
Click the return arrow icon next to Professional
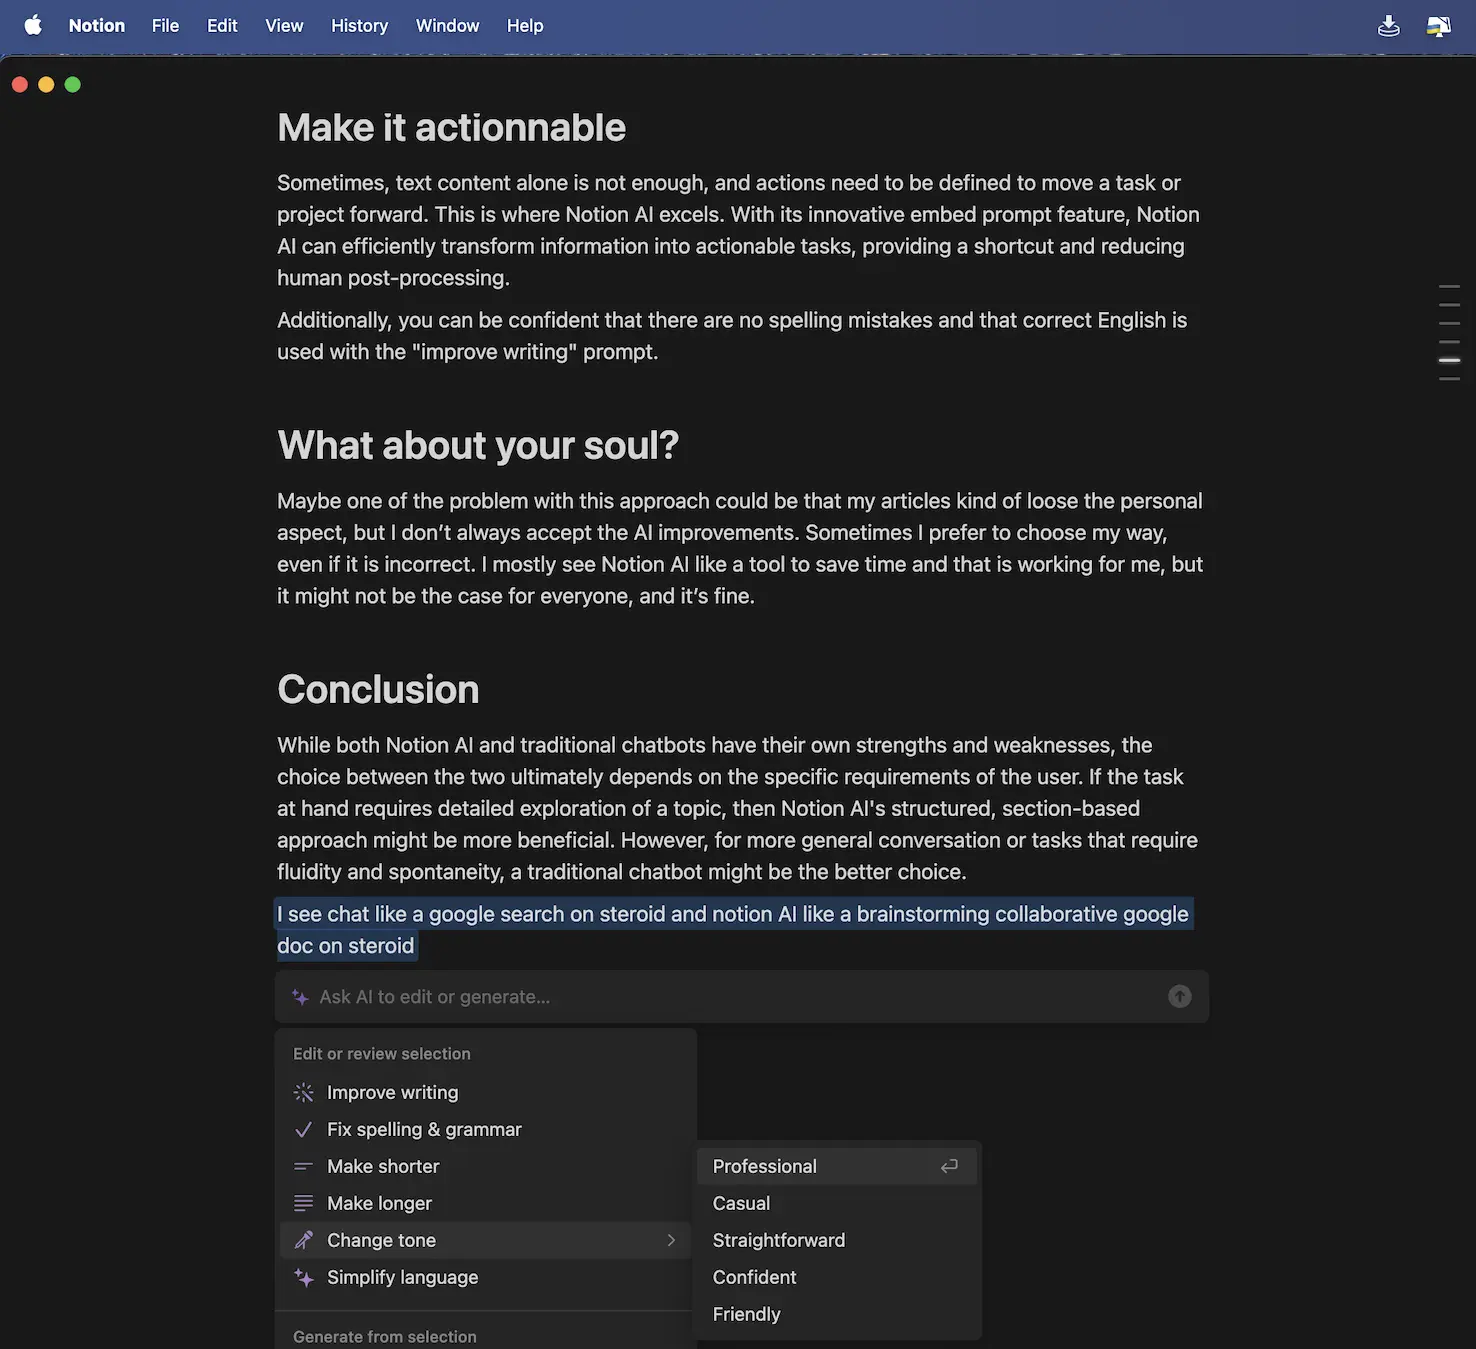click(949, 1166)
